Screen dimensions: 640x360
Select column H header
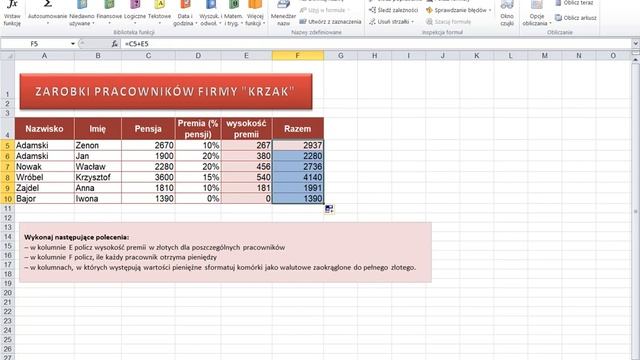[x=374, y=56]
